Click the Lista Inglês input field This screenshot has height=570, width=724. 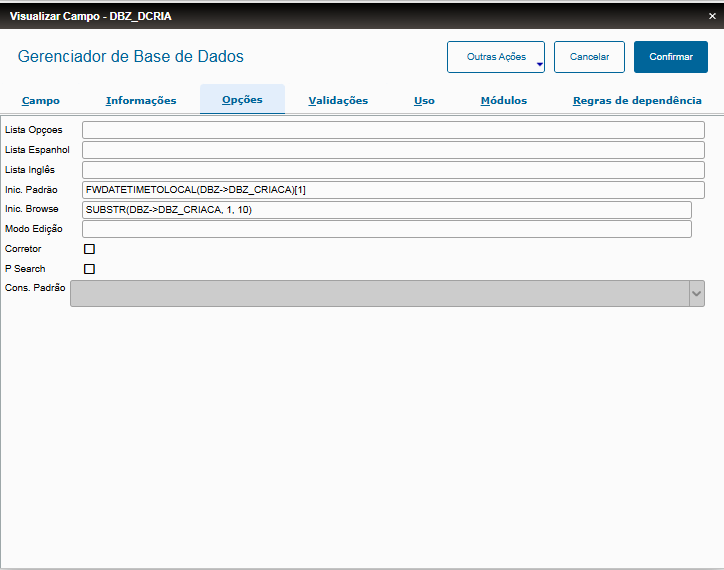(x=393, y=170)
